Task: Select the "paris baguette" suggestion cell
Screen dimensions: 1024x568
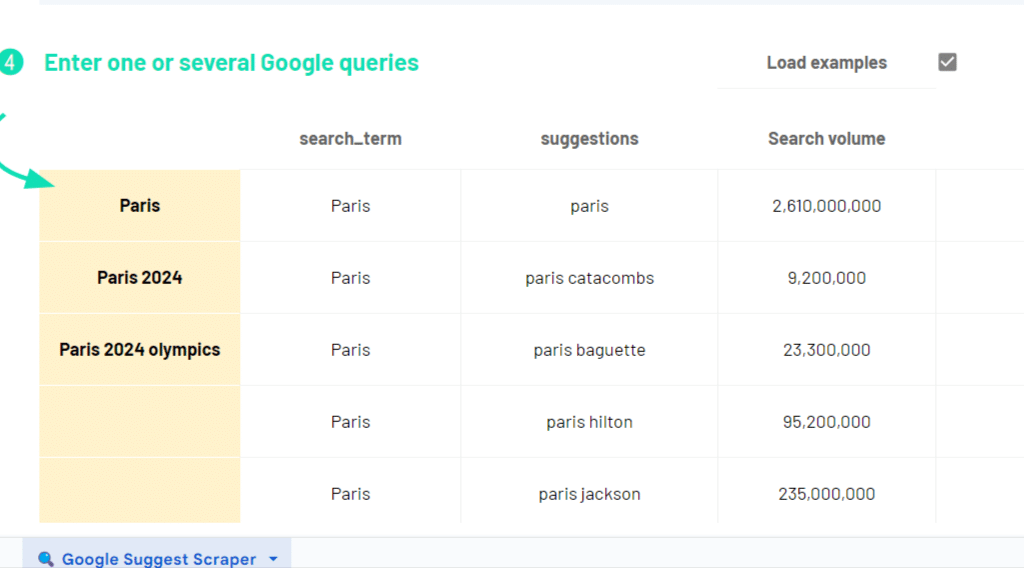Action: click(x=589, y=350)
